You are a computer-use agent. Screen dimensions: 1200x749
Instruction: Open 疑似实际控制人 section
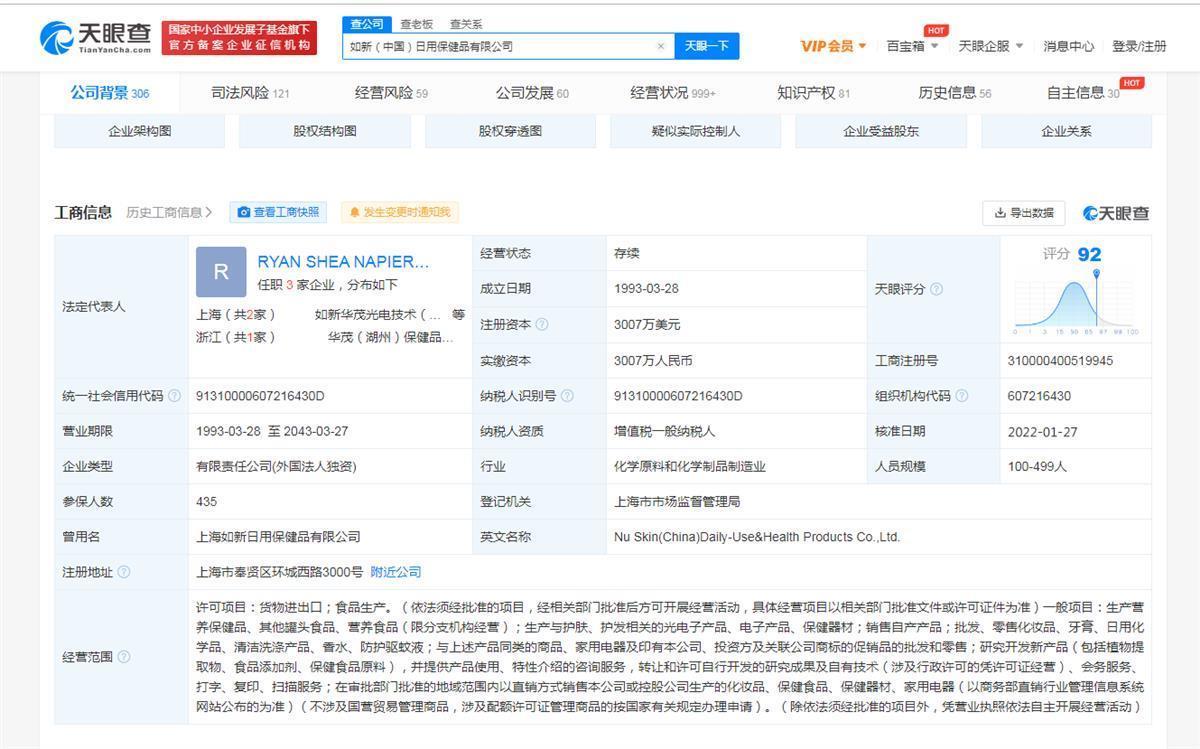coord(696,131)
